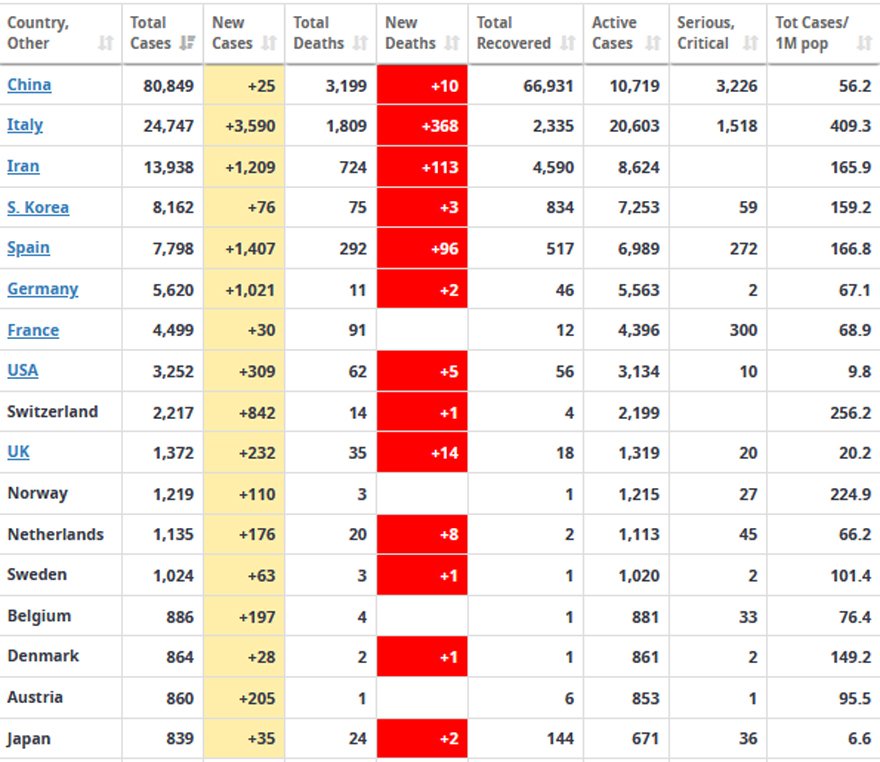Image resolution: width=880 pixels, height=762 pixels.
Task: Open the Italy country link
Action: tap(25, 126)
